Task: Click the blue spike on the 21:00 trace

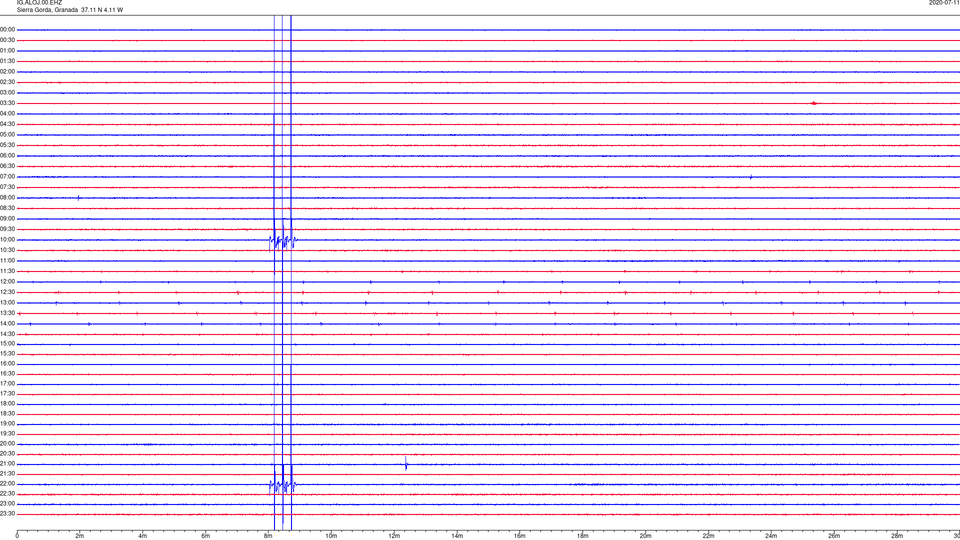Action: coord(406,463)
